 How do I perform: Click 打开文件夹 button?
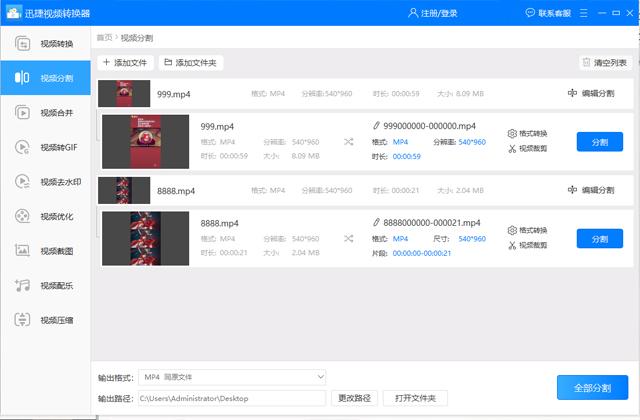click(415, 398)
